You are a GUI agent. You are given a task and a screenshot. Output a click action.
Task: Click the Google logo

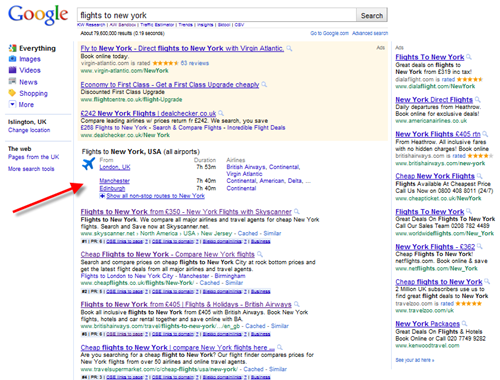38,15
